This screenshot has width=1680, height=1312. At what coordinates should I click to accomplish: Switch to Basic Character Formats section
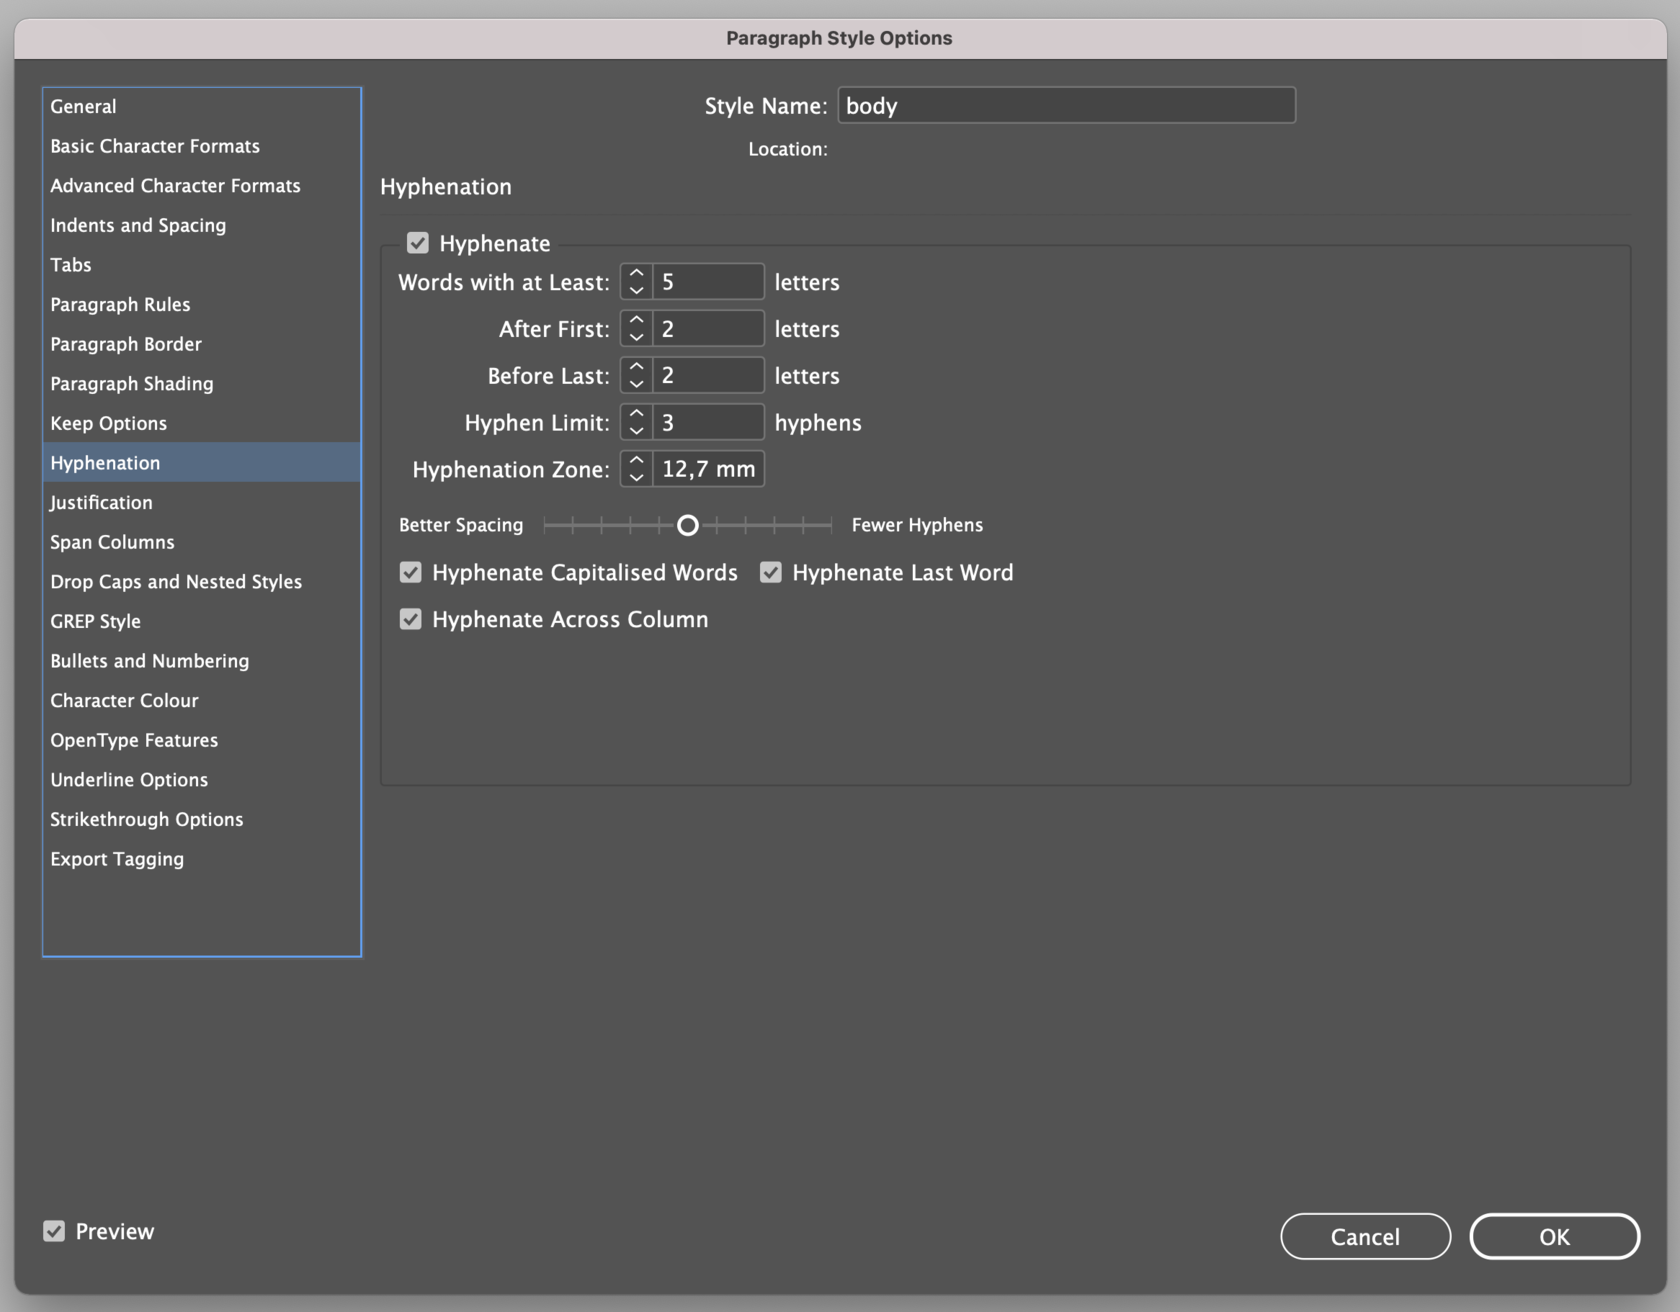pos(155,146)
